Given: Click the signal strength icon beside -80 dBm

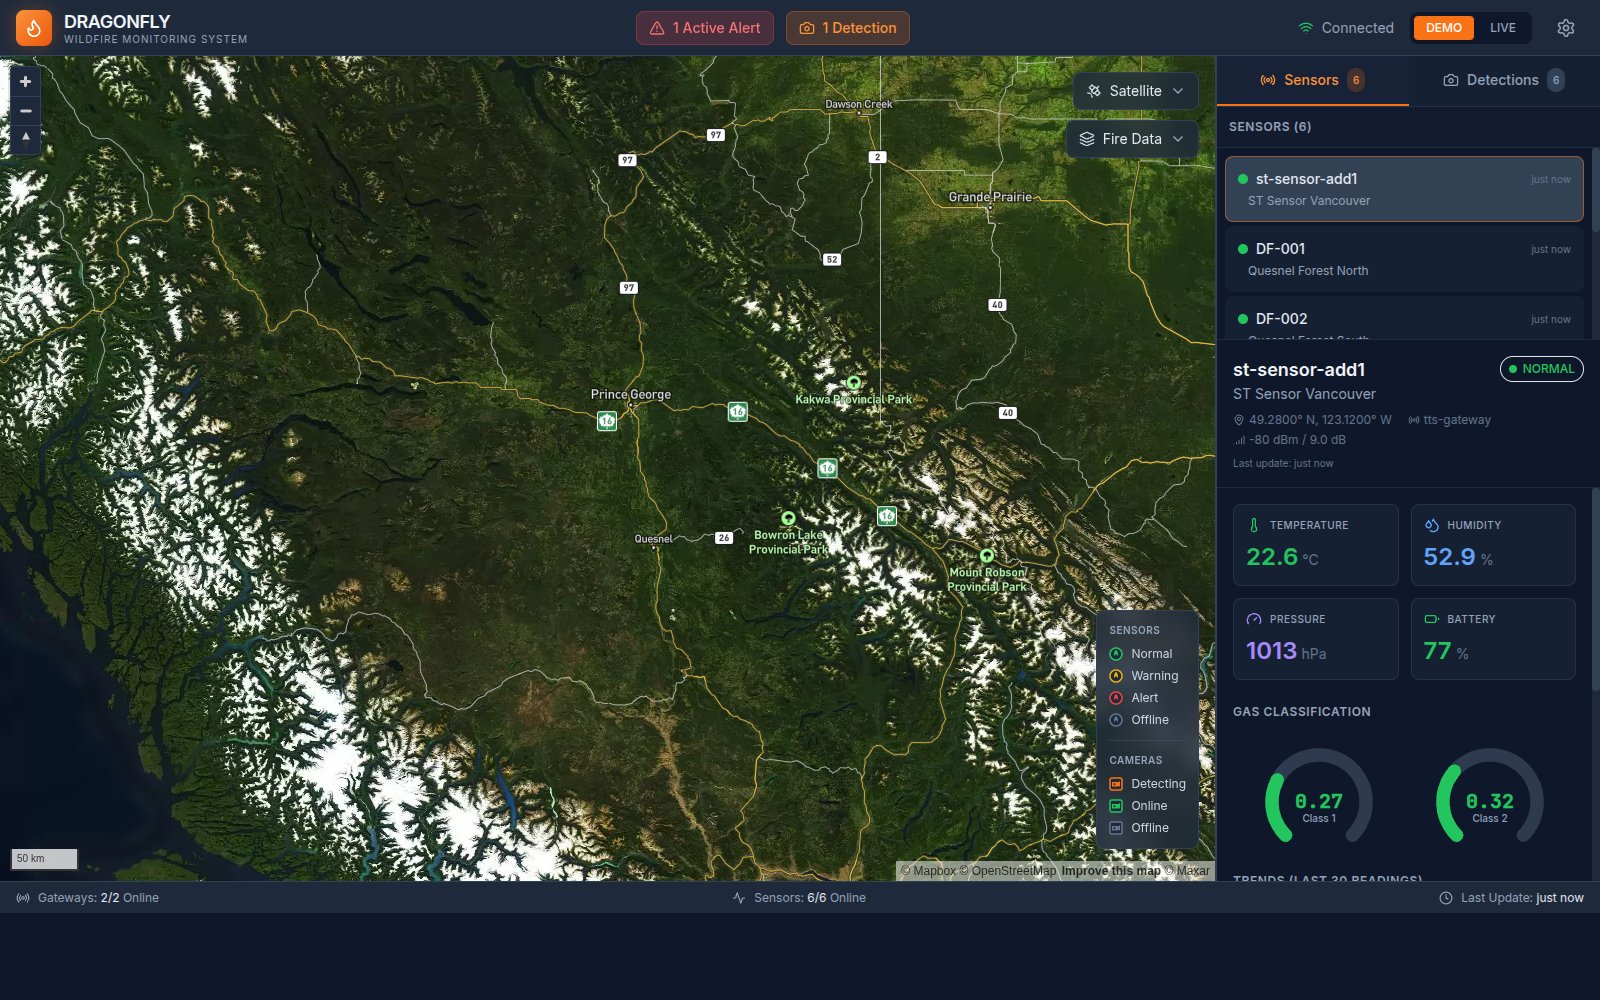Looking at the screenshot, I should pyautogui.click(x=1240, y=440).
